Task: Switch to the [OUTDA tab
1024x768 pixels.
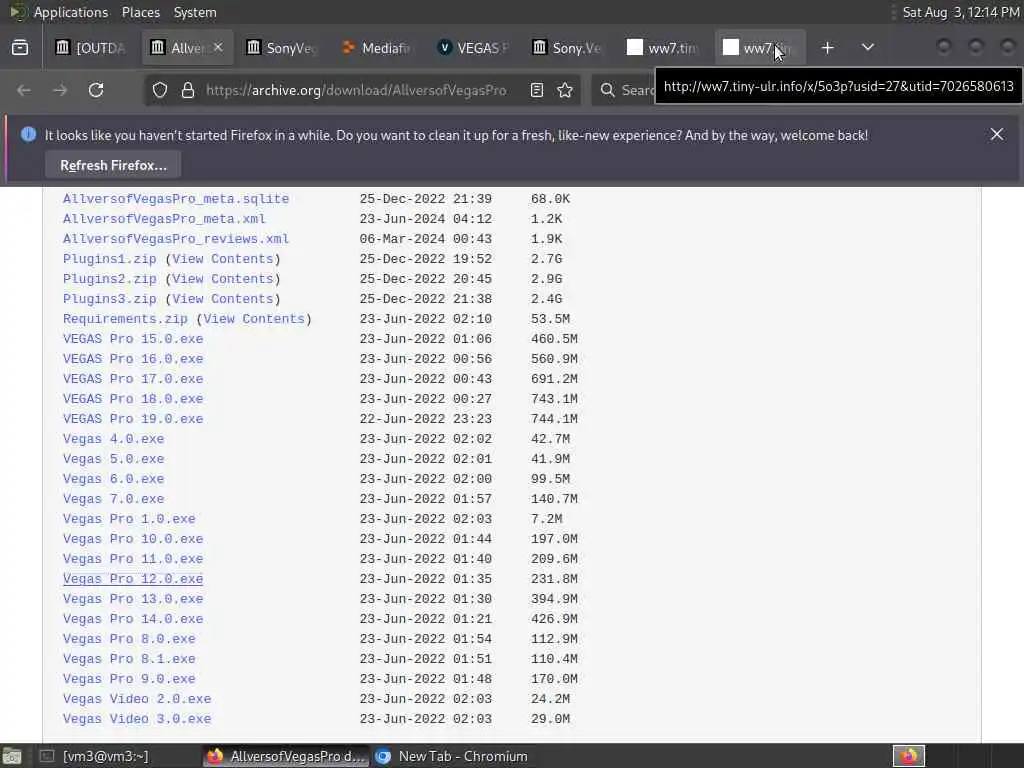Action: coord(90,48)
